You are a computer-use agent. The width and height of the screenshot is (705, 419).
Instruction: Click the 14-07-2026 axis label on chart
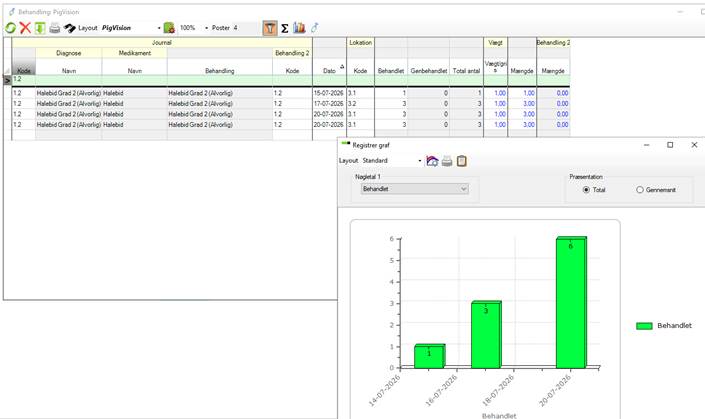385,390
